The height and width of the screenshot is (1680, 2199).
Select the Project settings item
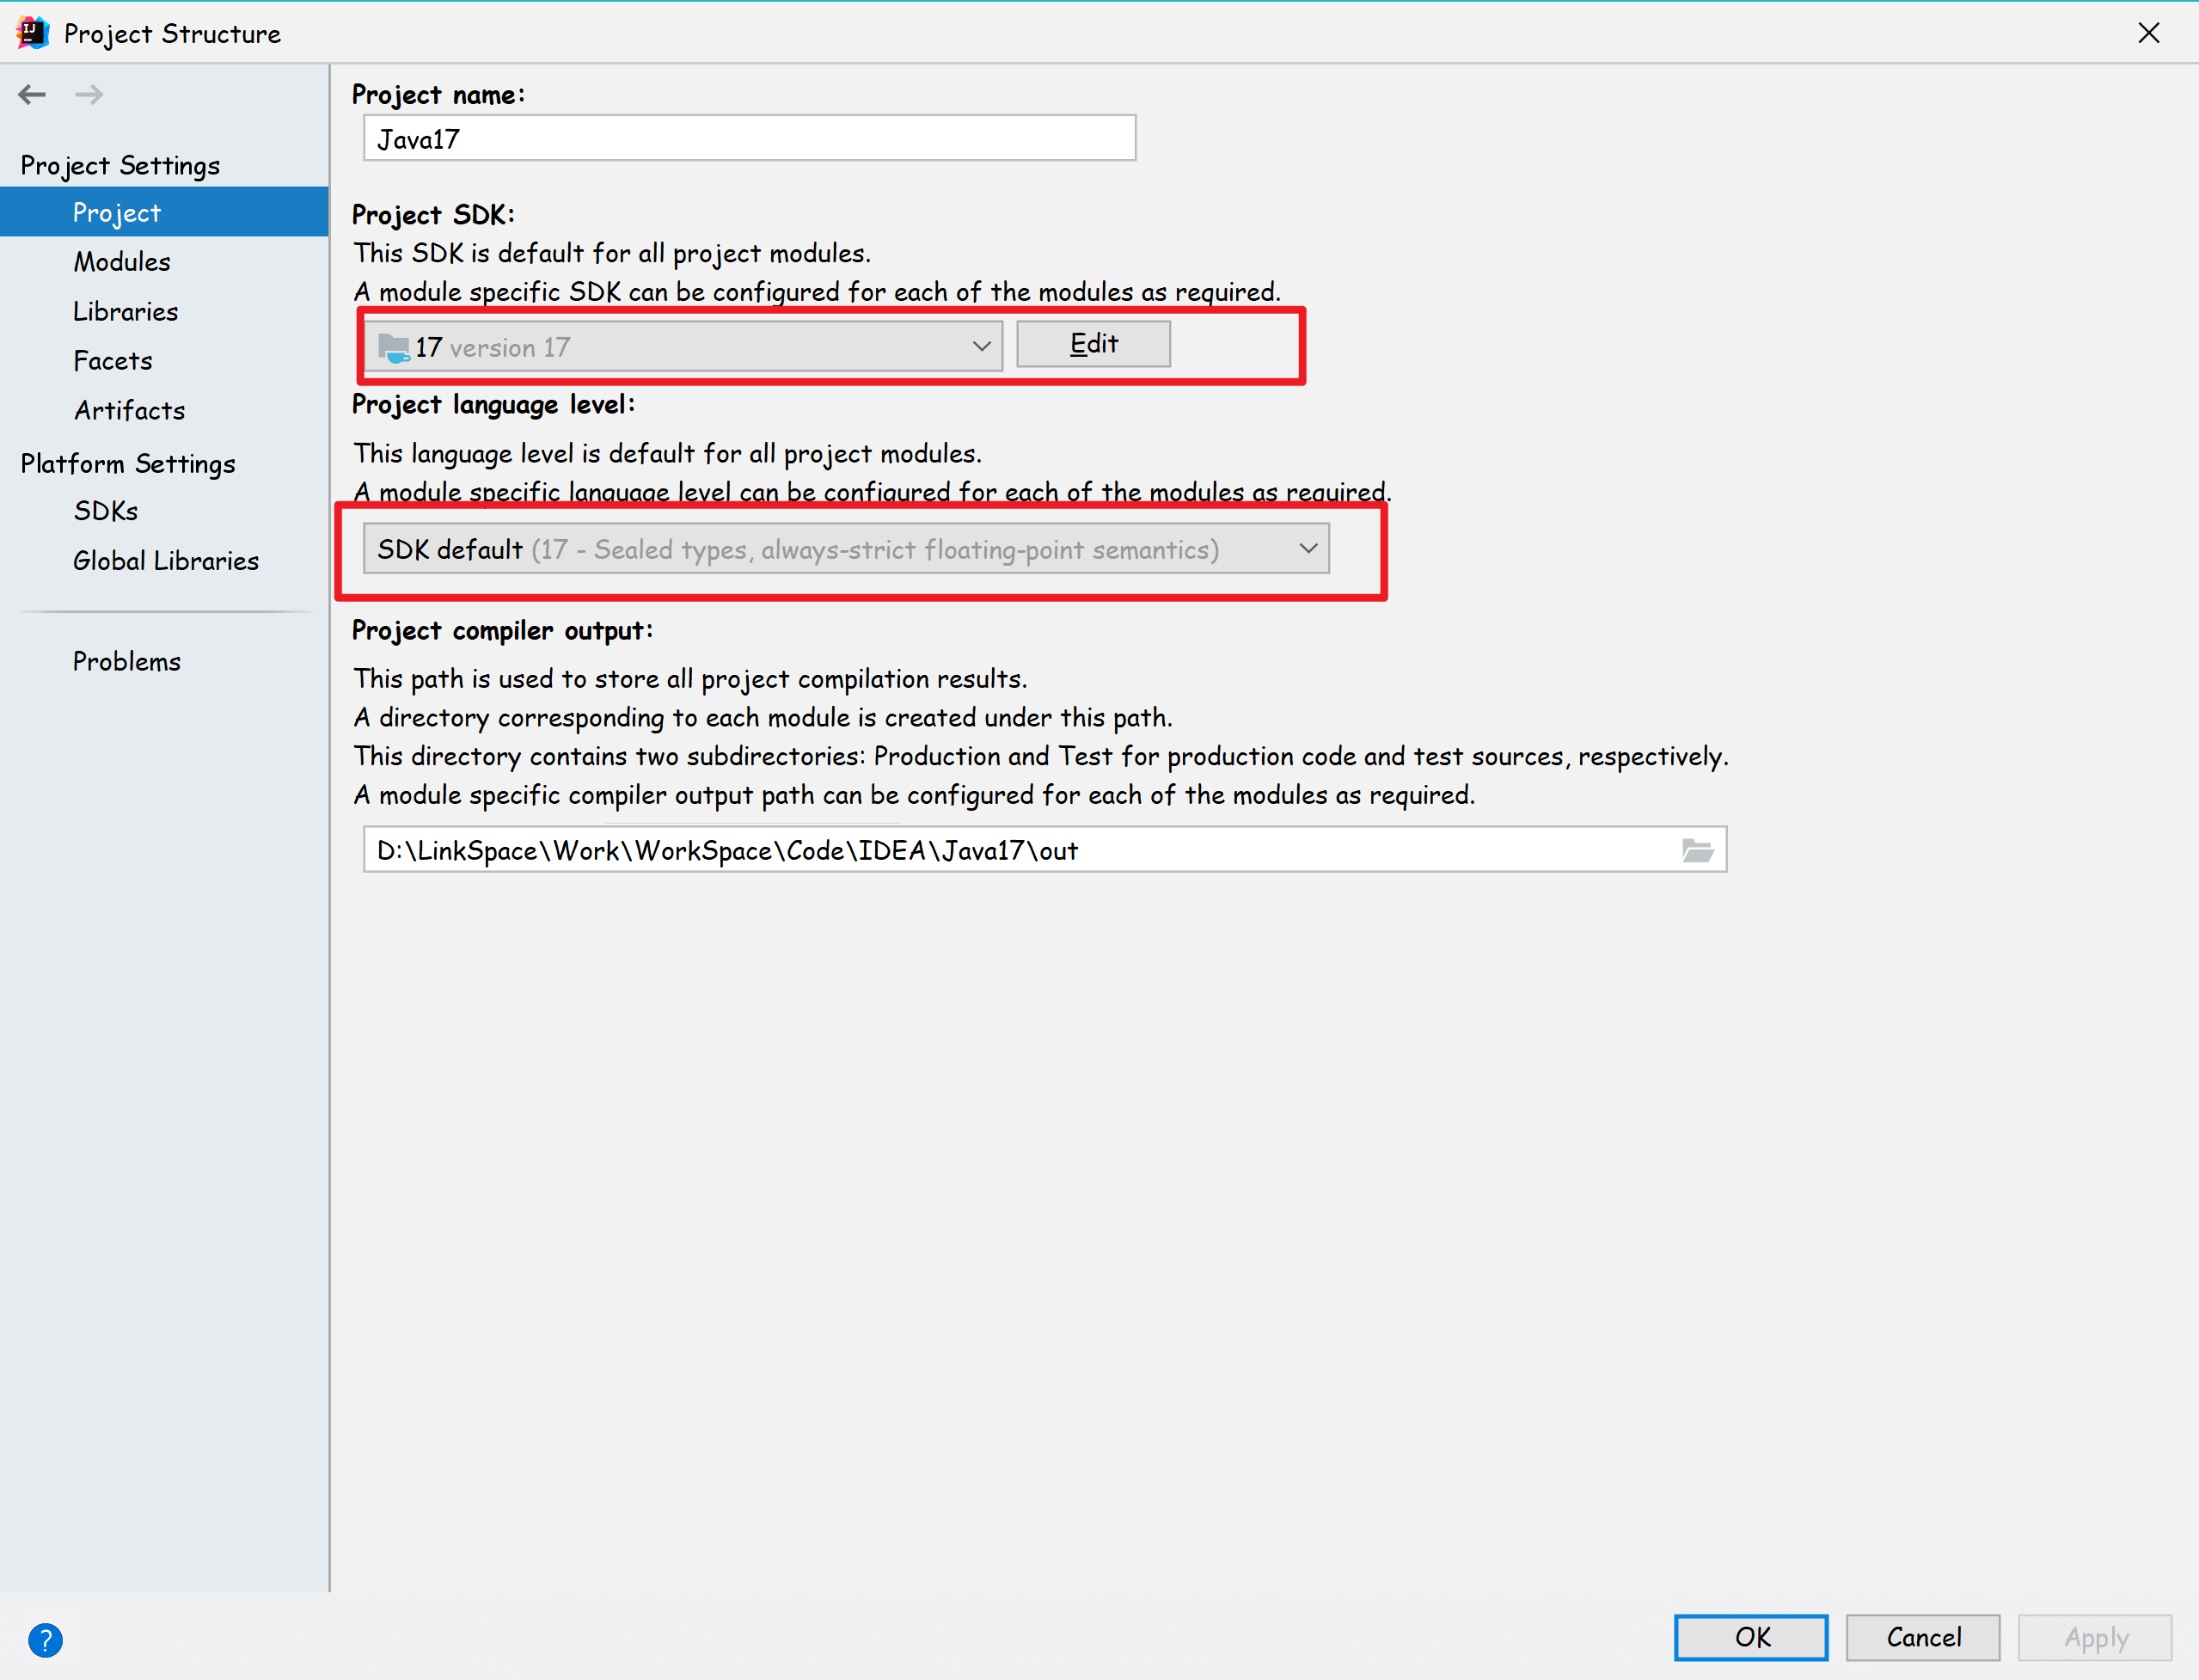116,213
